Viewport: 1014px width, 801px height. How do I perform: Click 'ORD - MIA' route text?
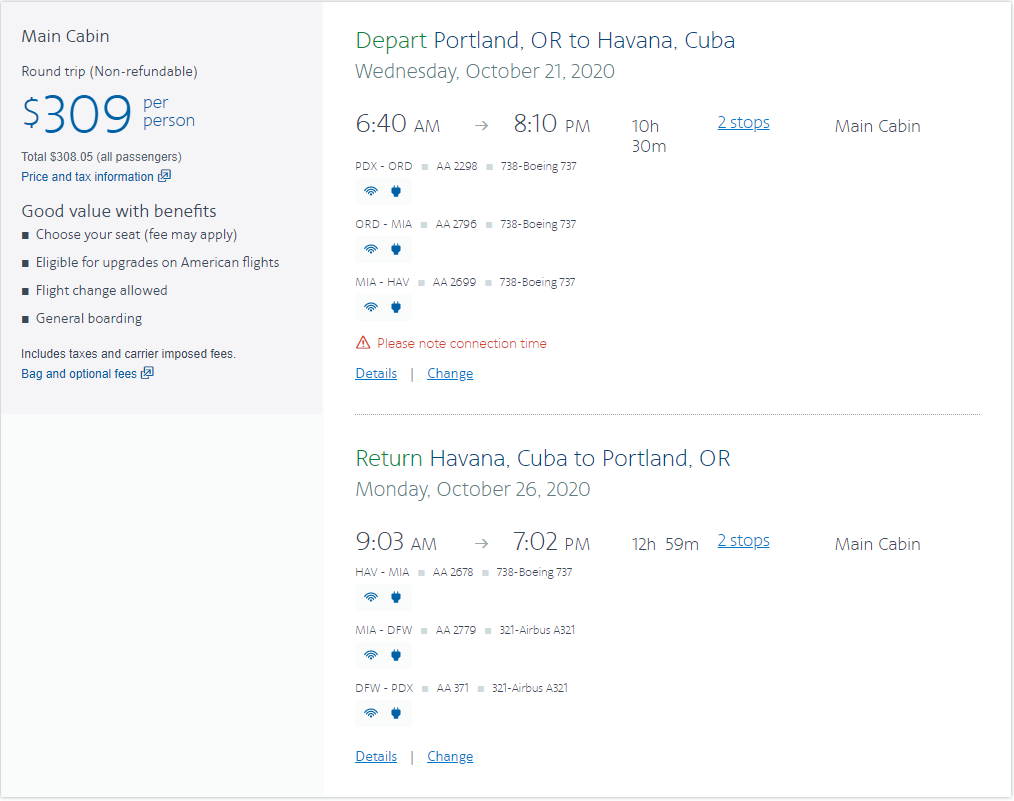(x=383, y=224)
